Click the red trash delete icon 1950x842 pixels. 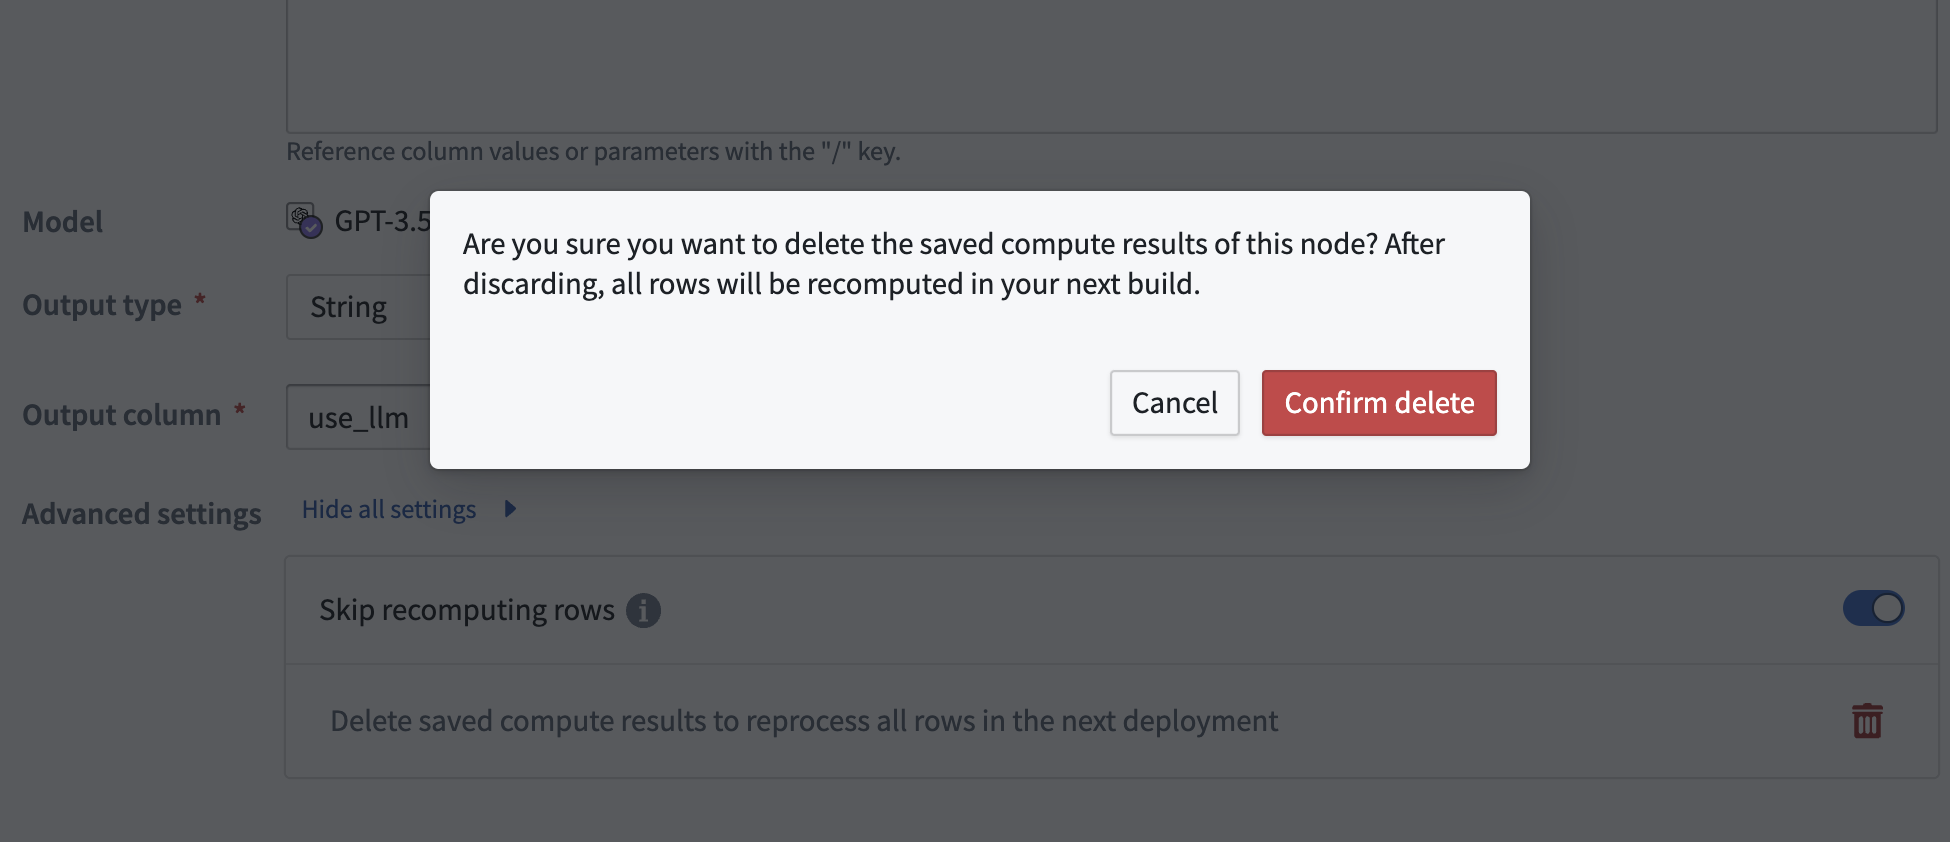point(1867,721)
